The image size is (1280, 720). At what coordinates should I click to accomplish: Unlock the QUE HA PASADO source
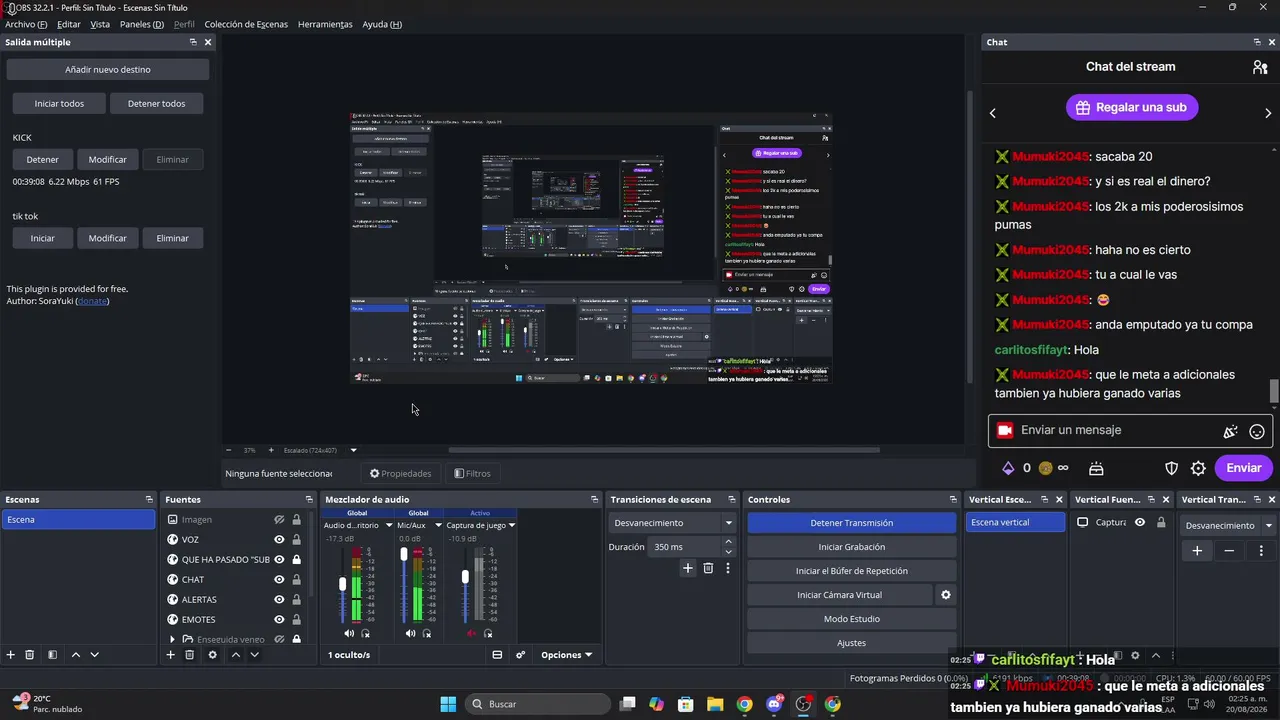296,560
